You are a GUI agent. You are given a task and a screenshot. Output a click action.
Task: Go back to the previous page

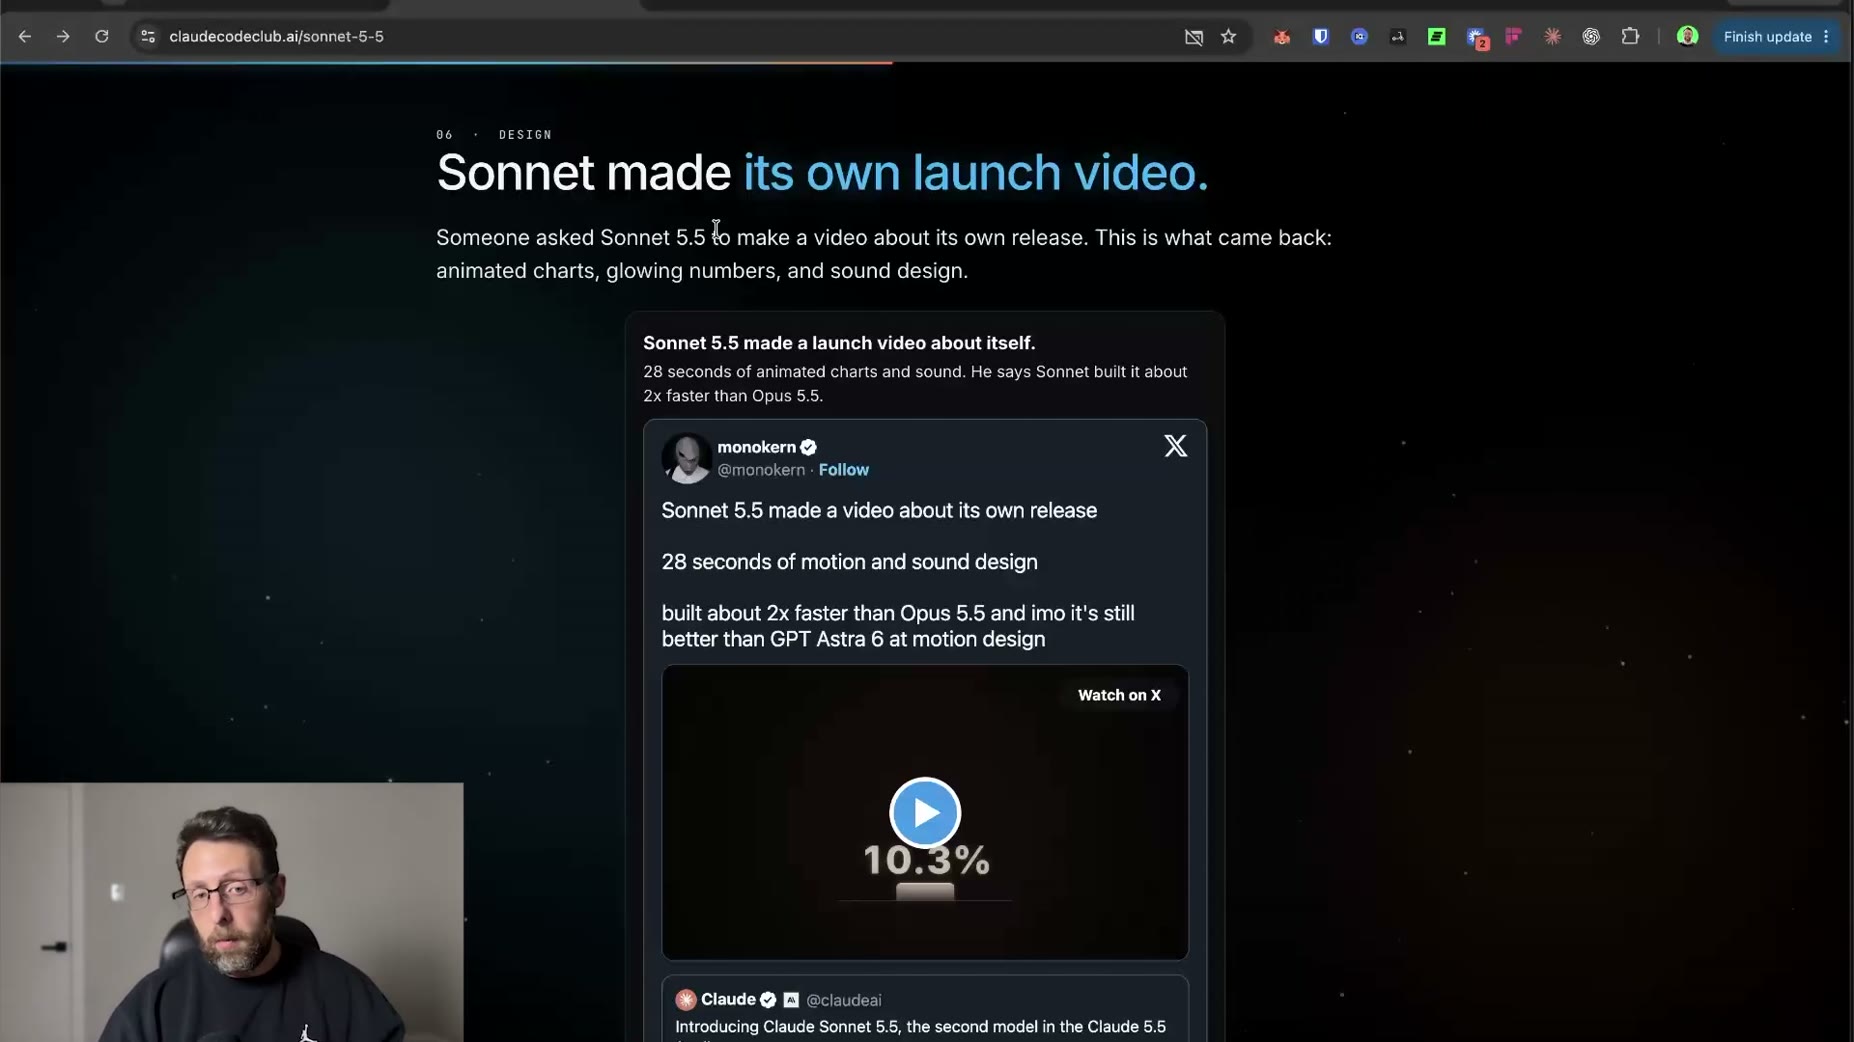click(x=25, y=37)
